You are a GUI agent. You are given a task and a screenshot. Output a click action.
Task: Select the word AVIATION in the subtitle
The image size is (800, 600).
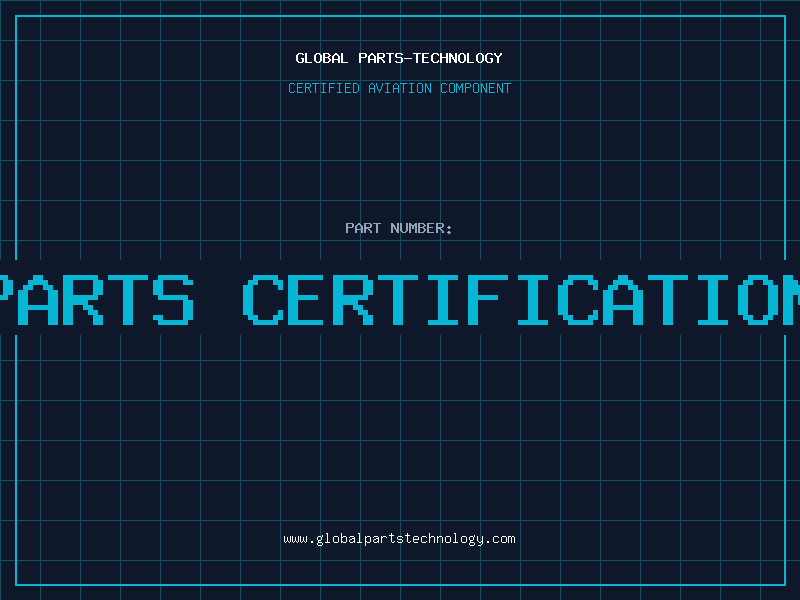400,88
